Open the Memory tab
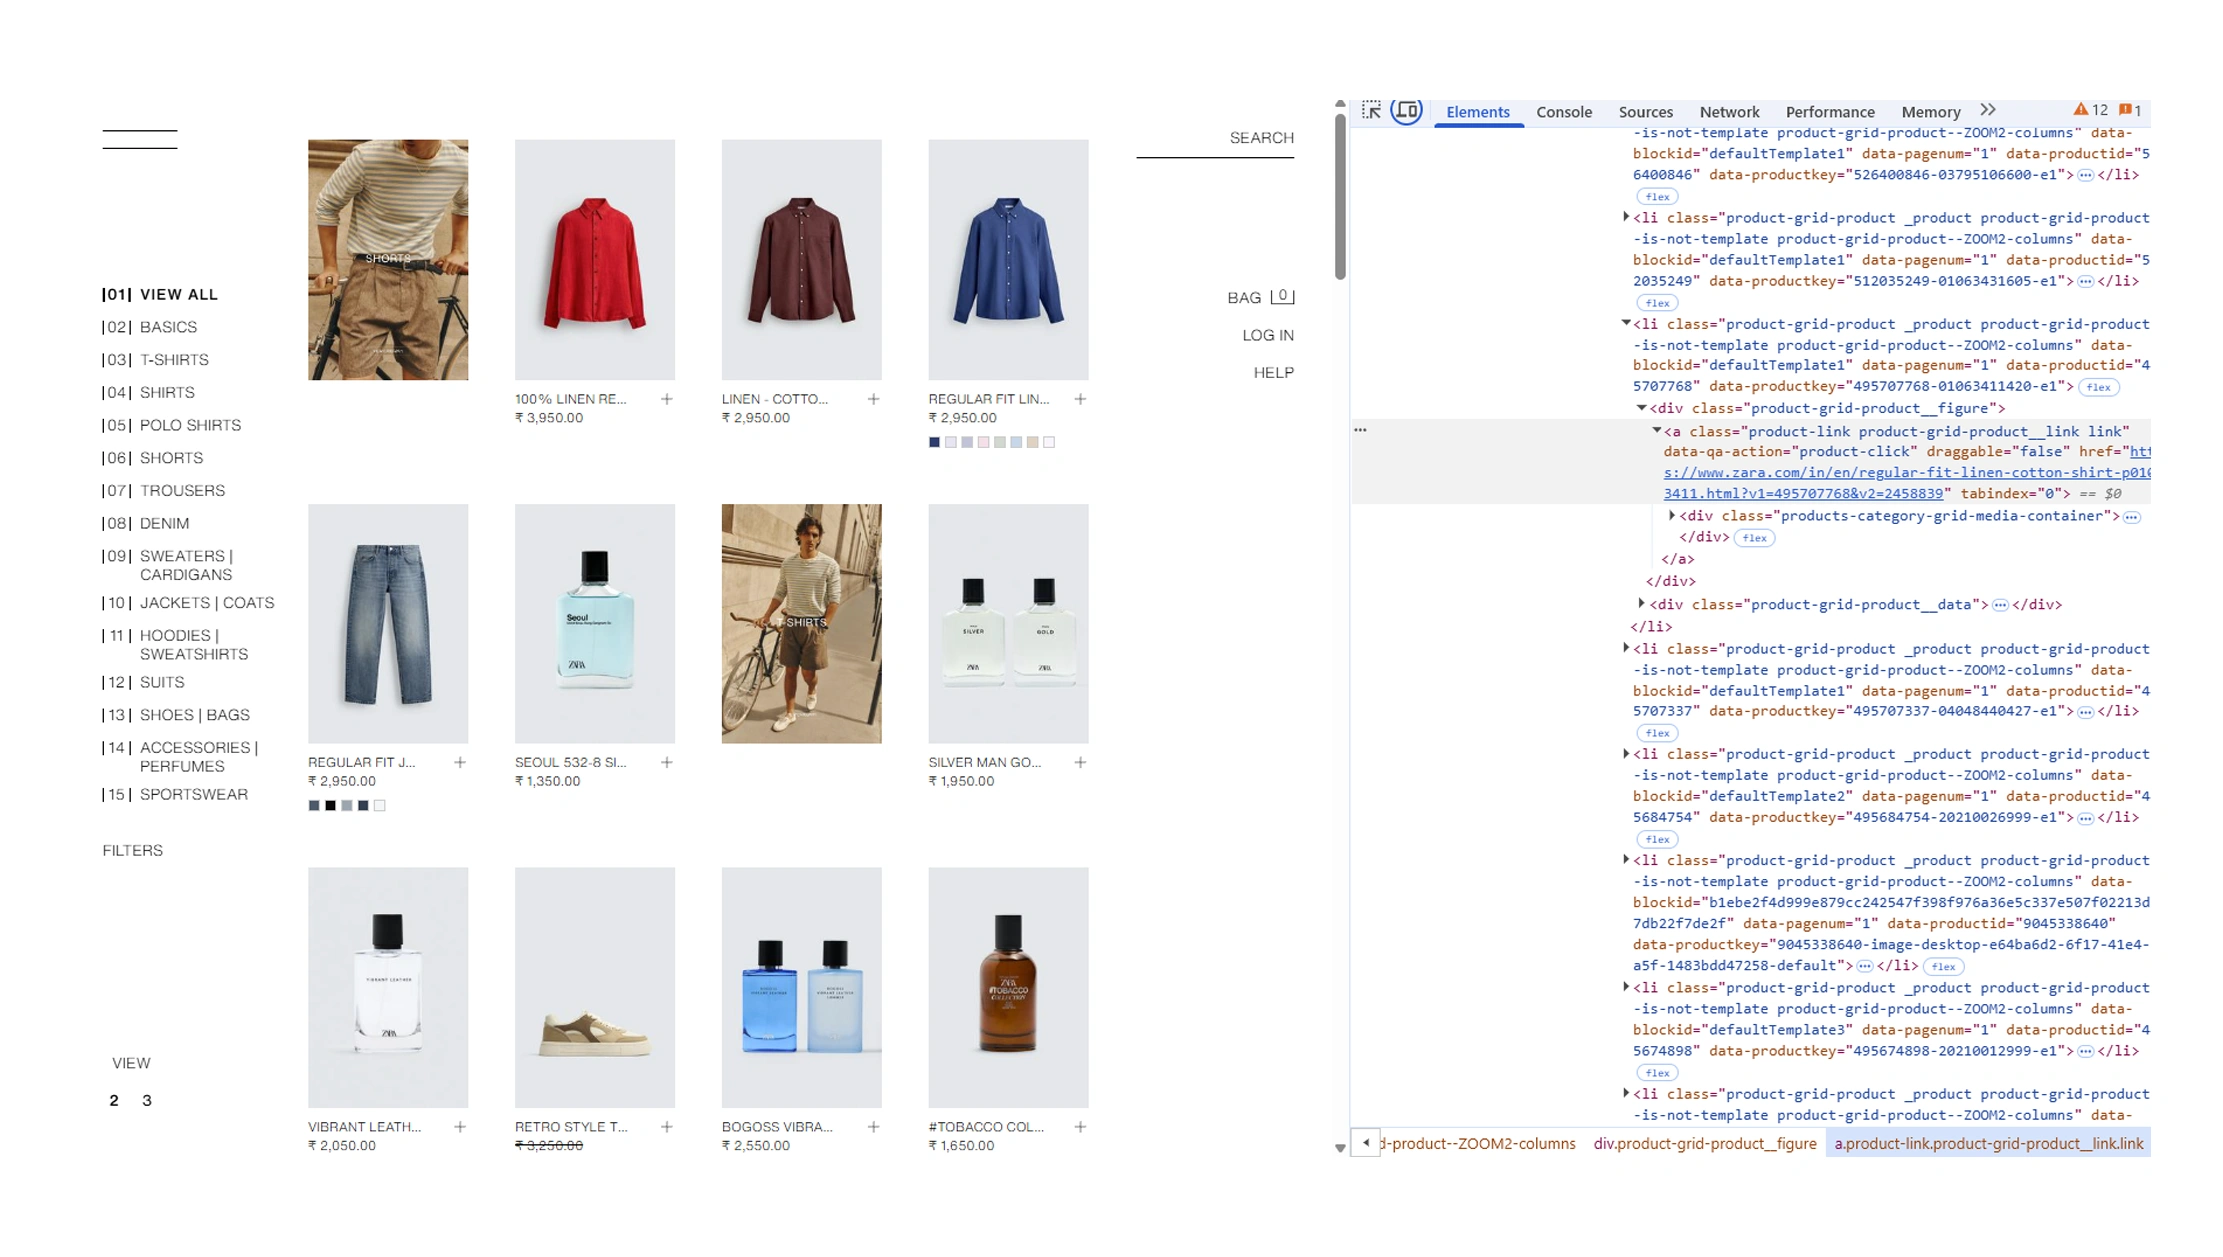 [1930, 112]
